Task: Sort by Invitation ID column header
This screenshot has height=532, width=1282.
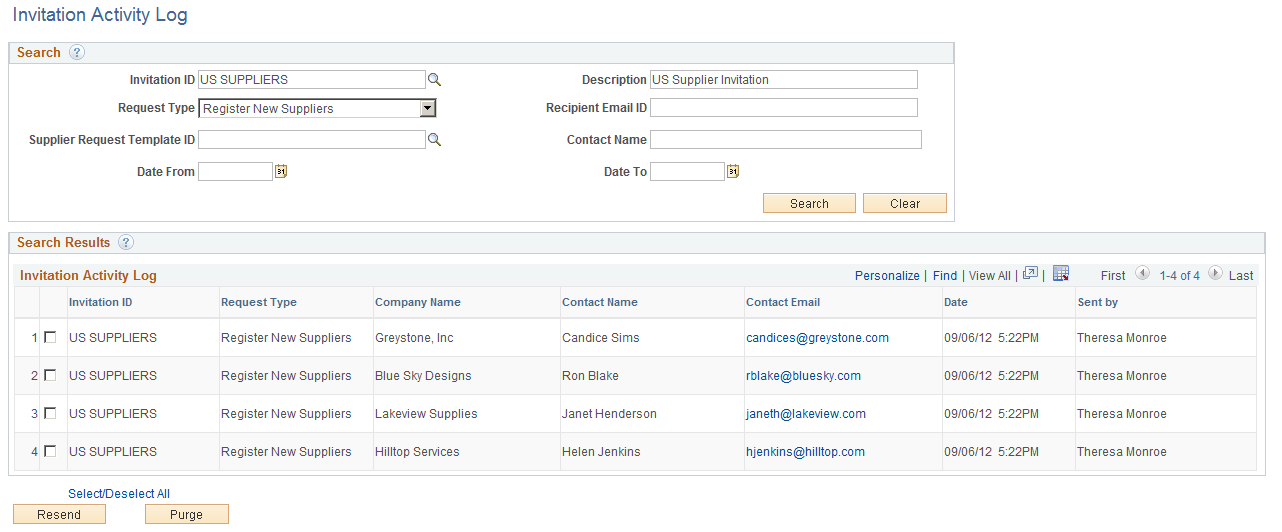Action: click(100, 302)
